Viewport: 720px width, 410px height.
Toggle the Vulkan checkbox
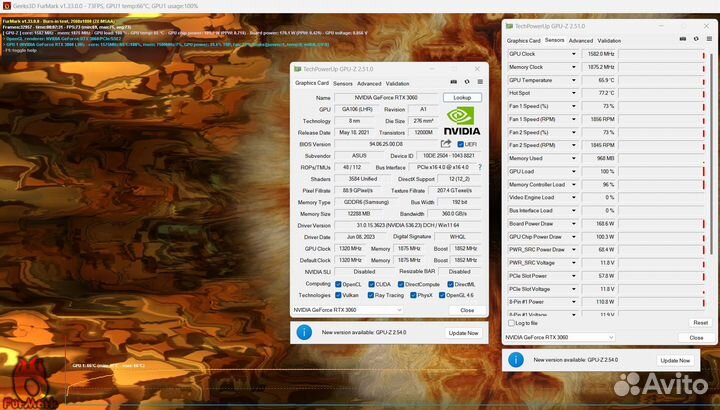(338, 295)
